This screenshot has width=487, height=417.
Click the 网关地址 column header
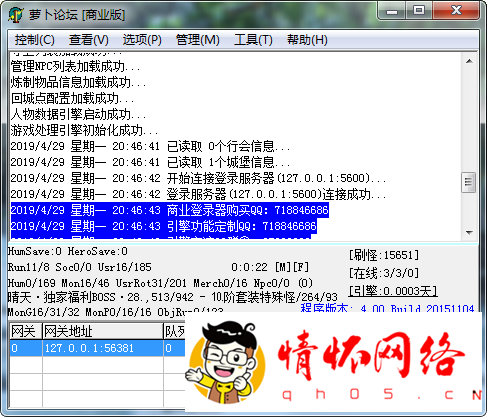tap(102, 331)
